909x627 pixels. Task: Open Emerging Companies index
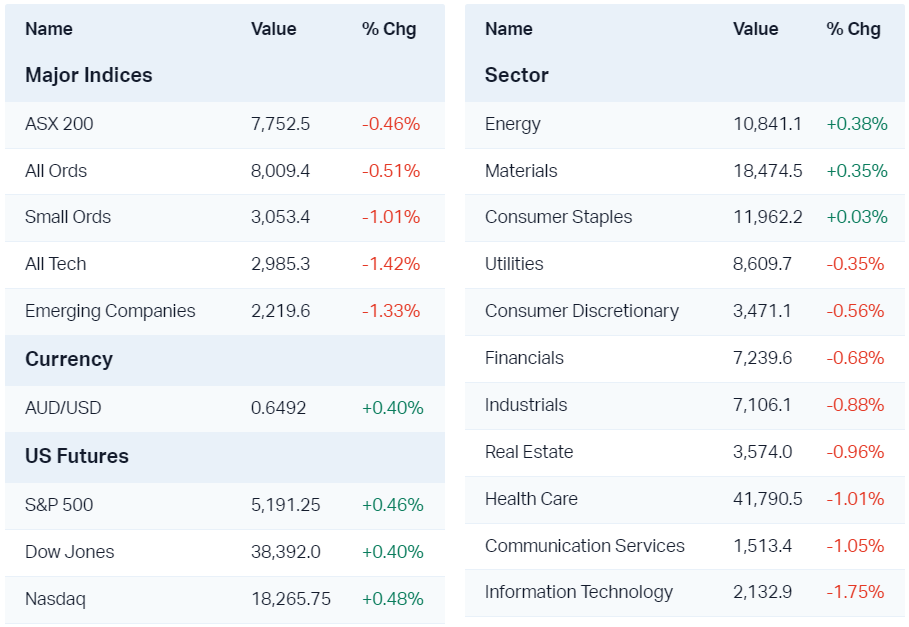tap(110, 311)
